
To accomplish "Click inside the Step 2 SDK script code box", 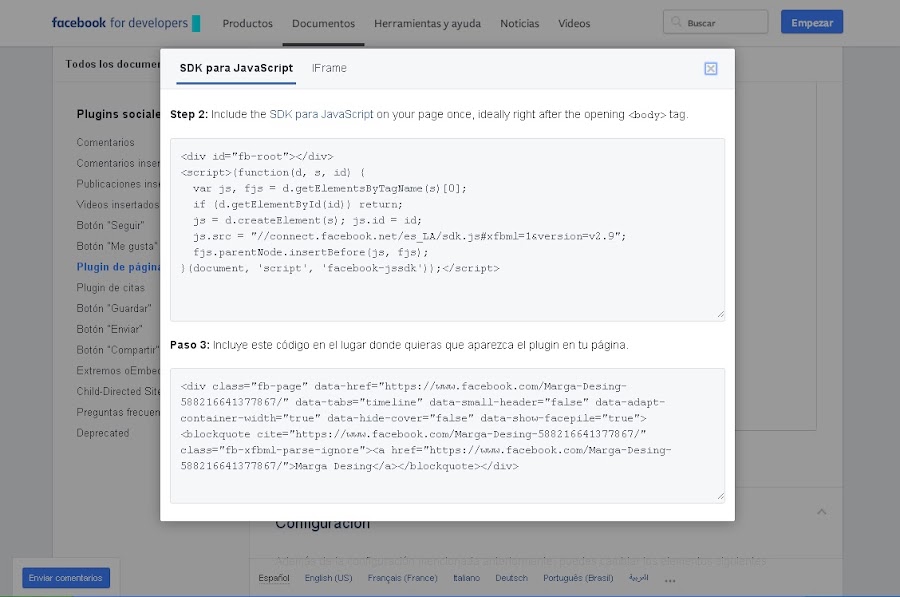I will click(x=447, y=229).
